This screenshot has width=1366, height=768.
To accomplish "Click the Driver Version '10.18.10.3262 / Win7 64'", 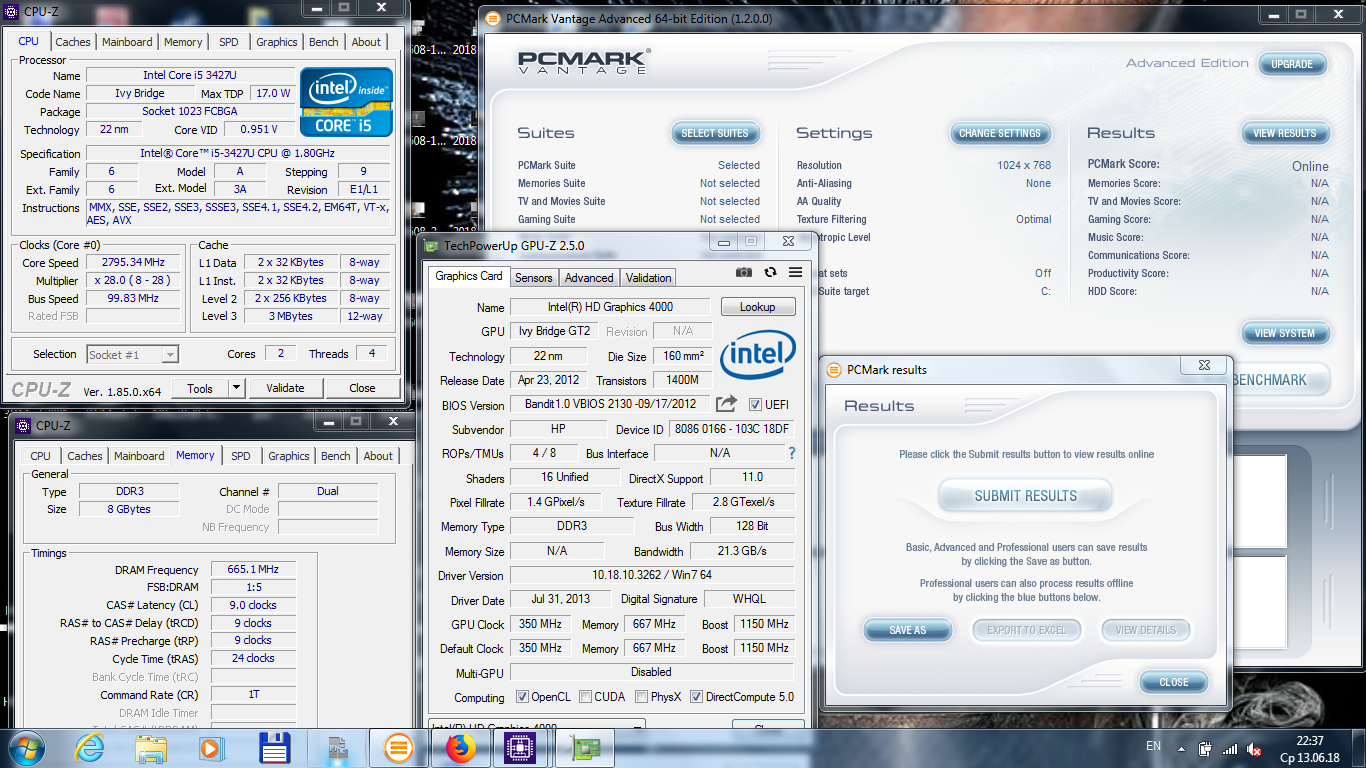I will click(x=651, y=575).
